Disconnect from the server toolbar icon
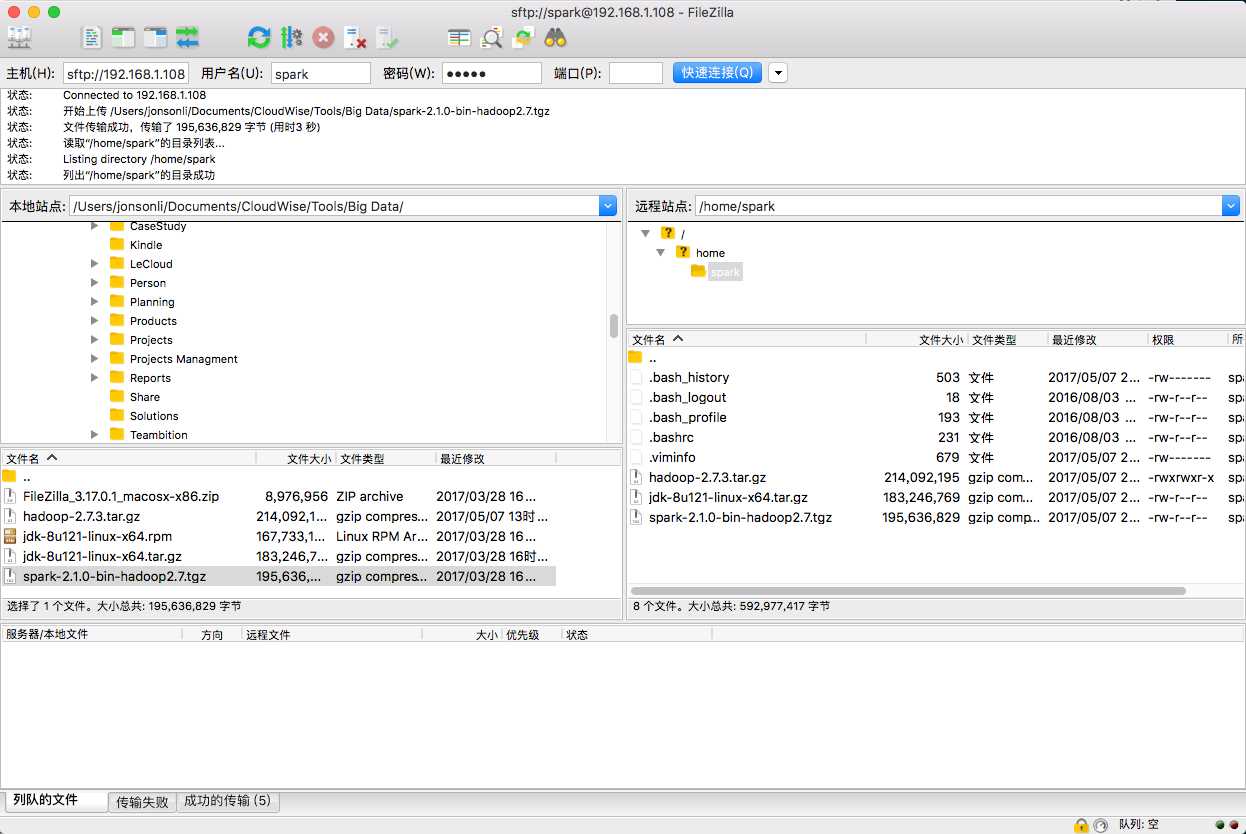The height and width of the screenshot is (834, 1246). pos(355,38)
